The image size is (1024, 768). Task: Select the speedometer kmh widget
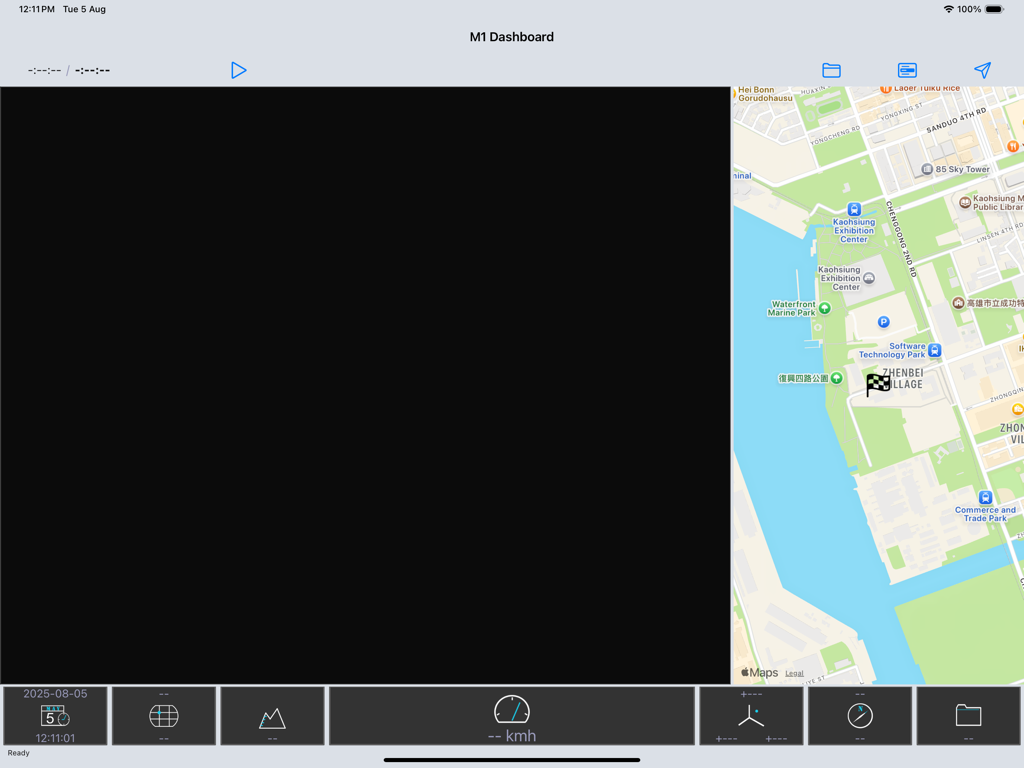(x=511, y=715)
